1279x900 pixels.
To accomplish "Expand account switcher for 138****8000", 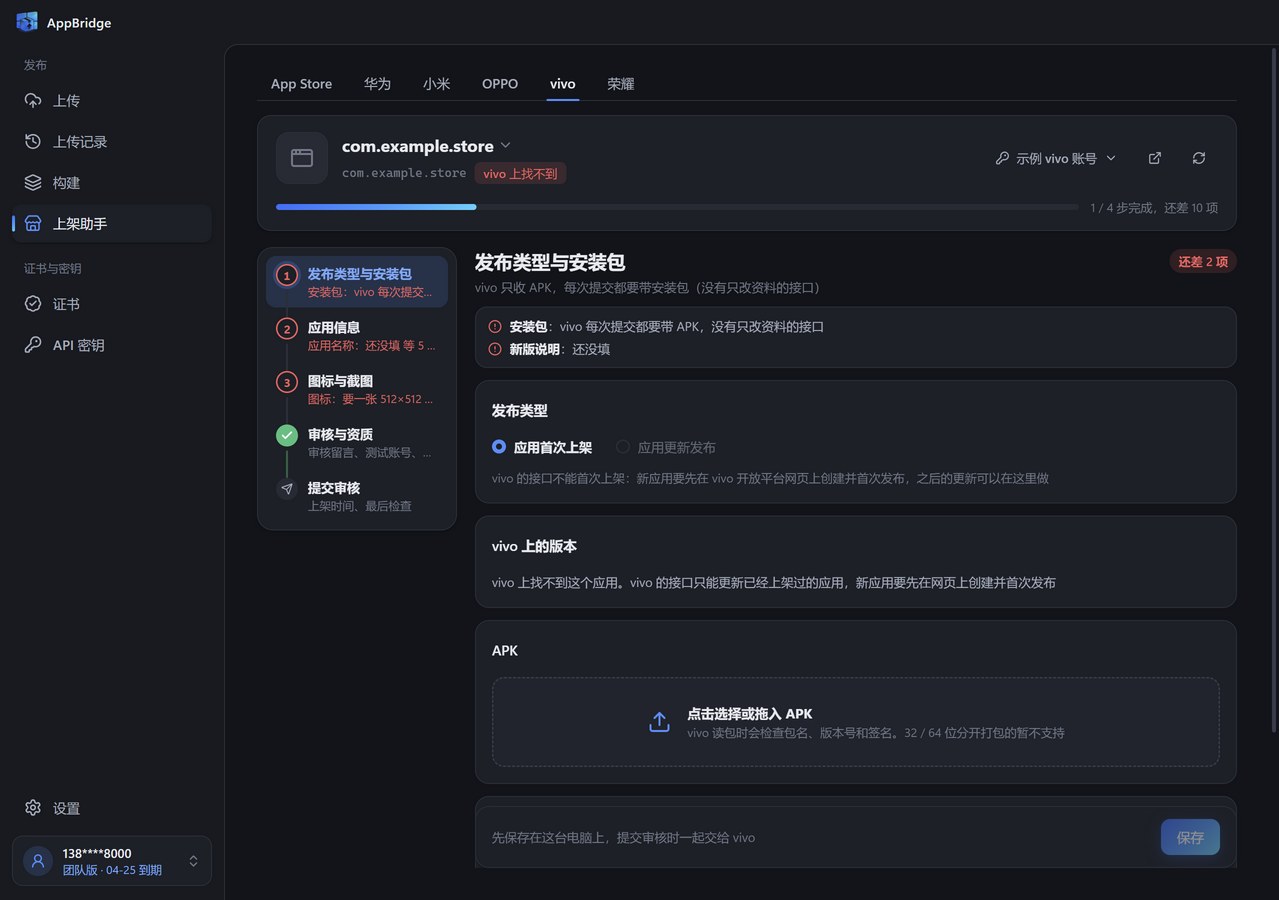I will pyautogui.click(x=193, y=861).
